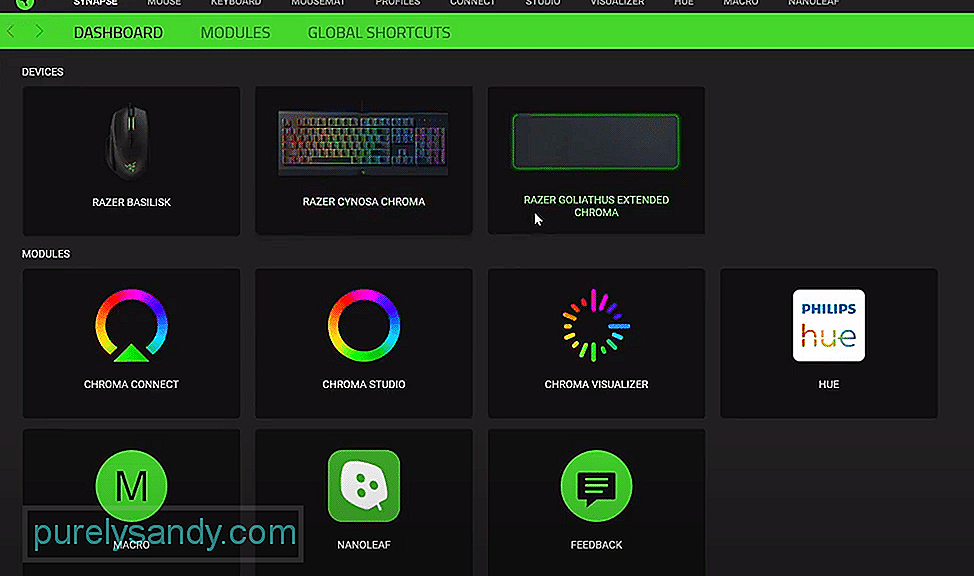Open the Studio top menu
Viewport: 974px width, 576px height.
coord(543,3)
